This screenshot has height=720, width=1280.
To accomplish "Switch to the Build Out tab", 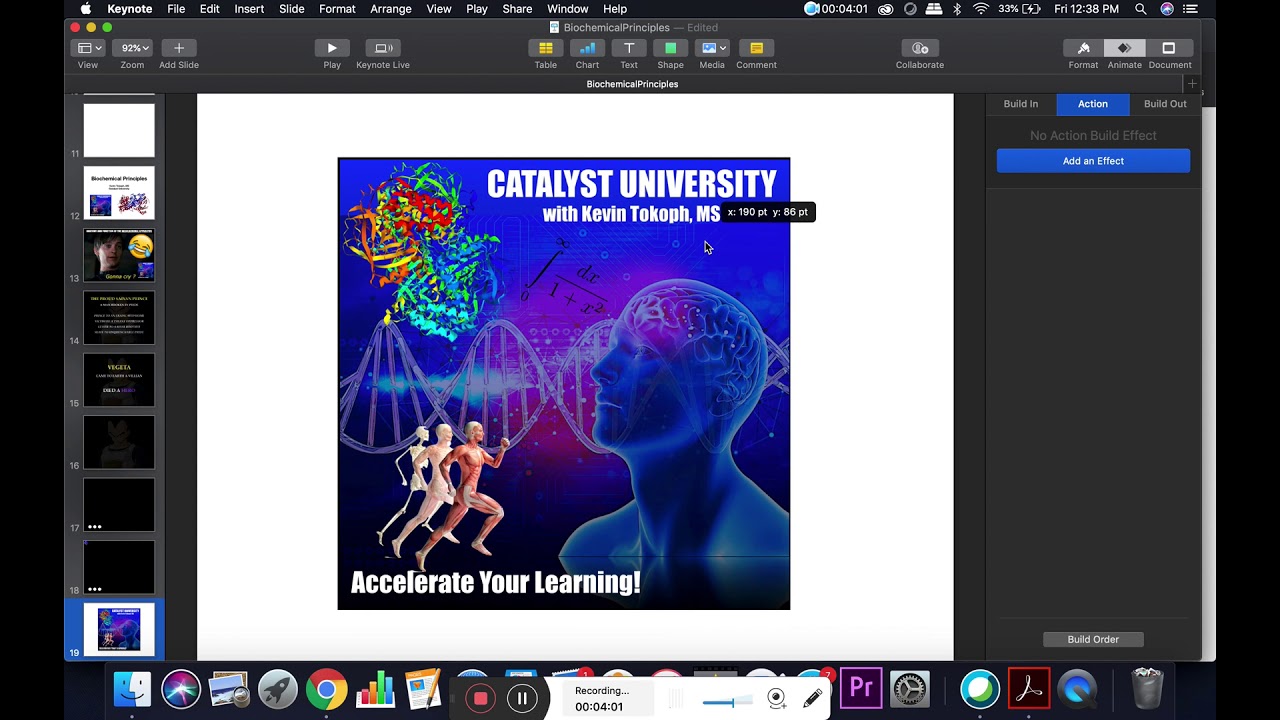I will [x=1165, y=104].
